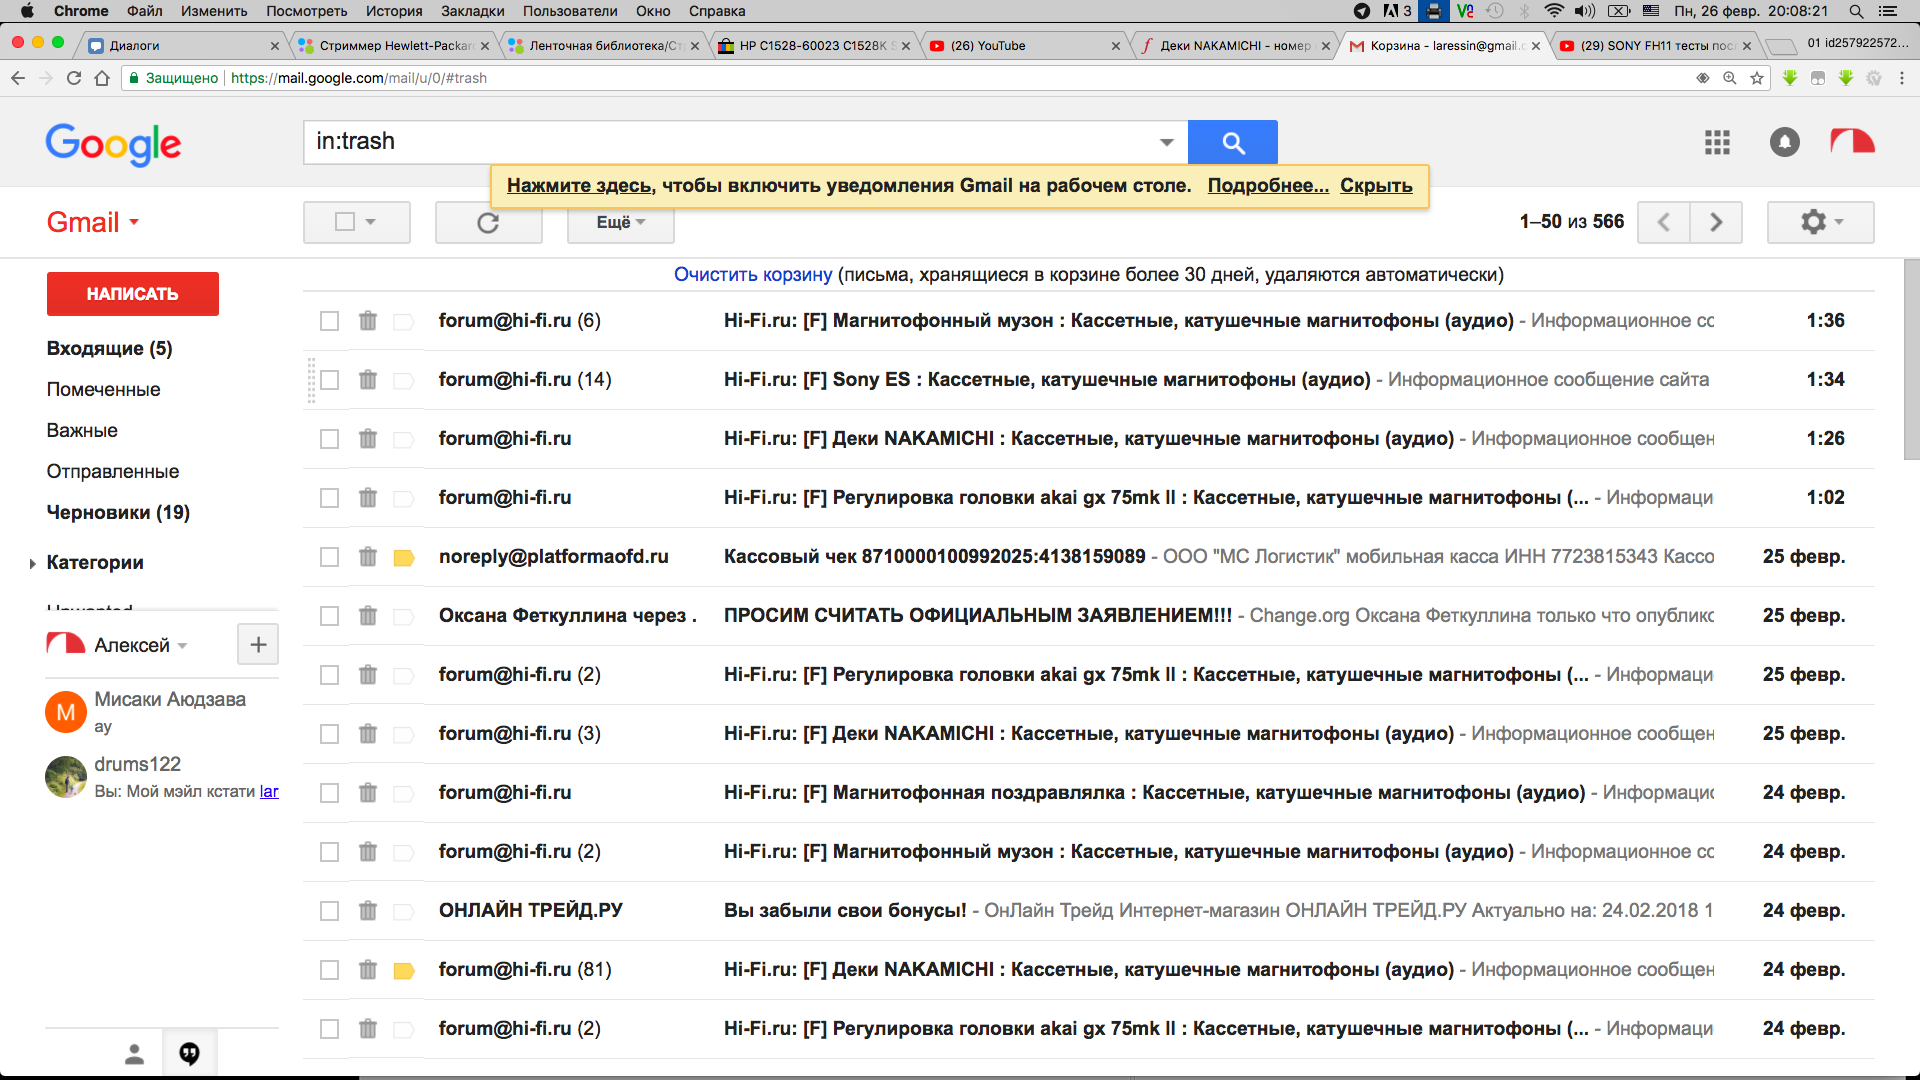Open the История menu in menu bar
Viewport: 1920px width, 1080px height.
393,11
